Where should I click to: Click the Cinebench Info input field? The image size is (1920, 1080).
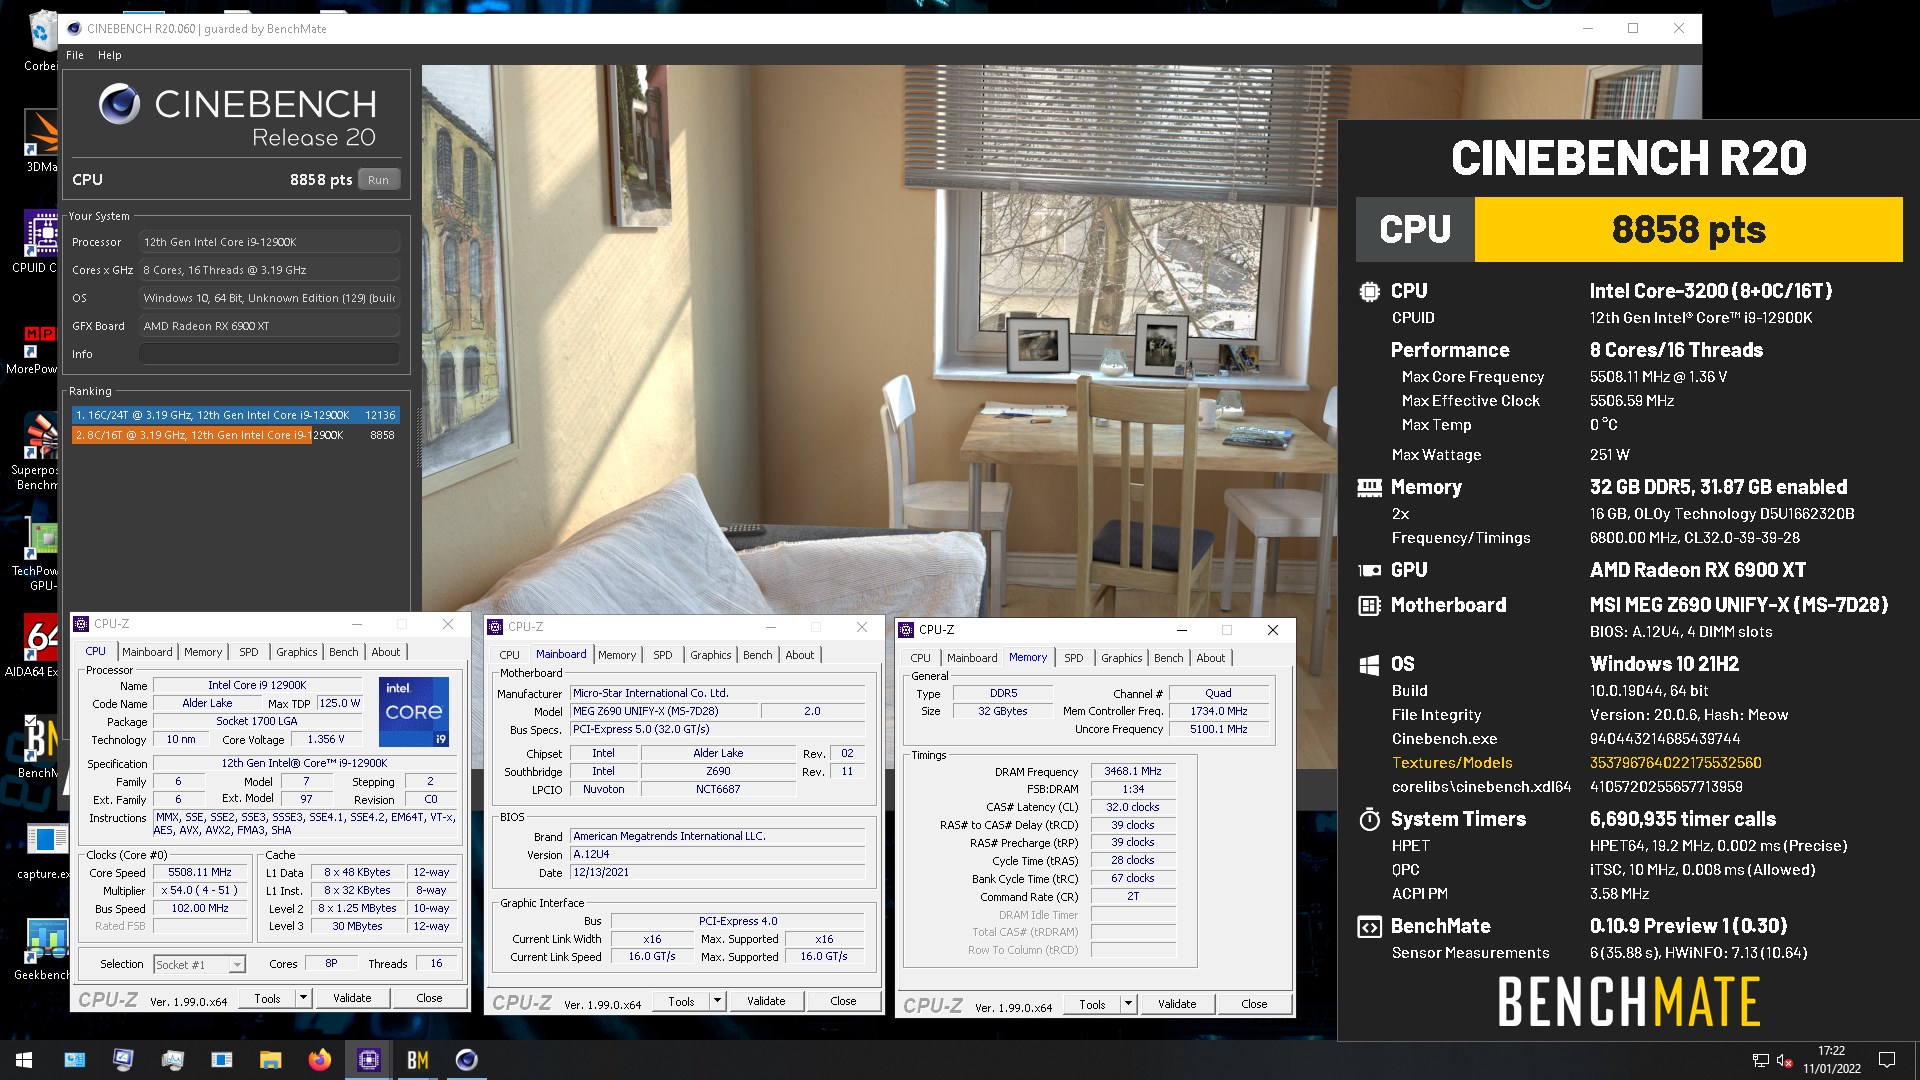click(268, 354)
